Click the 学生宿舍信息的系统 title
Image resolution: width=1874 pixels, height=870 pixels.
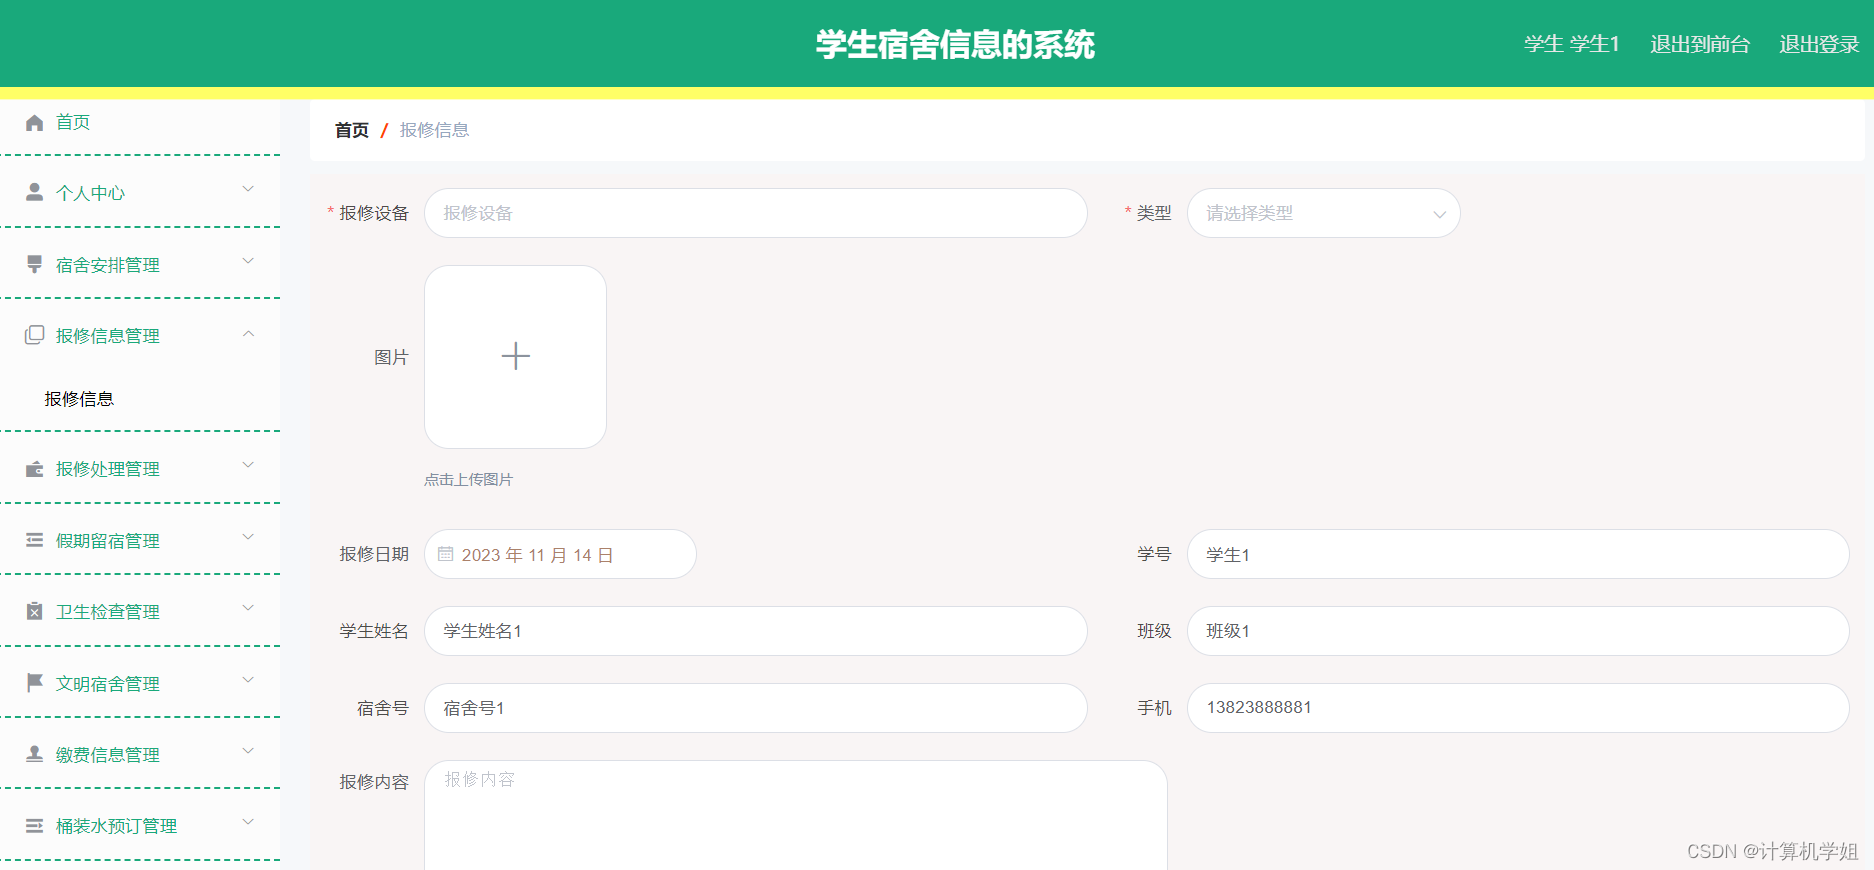[x=955, y=44]
